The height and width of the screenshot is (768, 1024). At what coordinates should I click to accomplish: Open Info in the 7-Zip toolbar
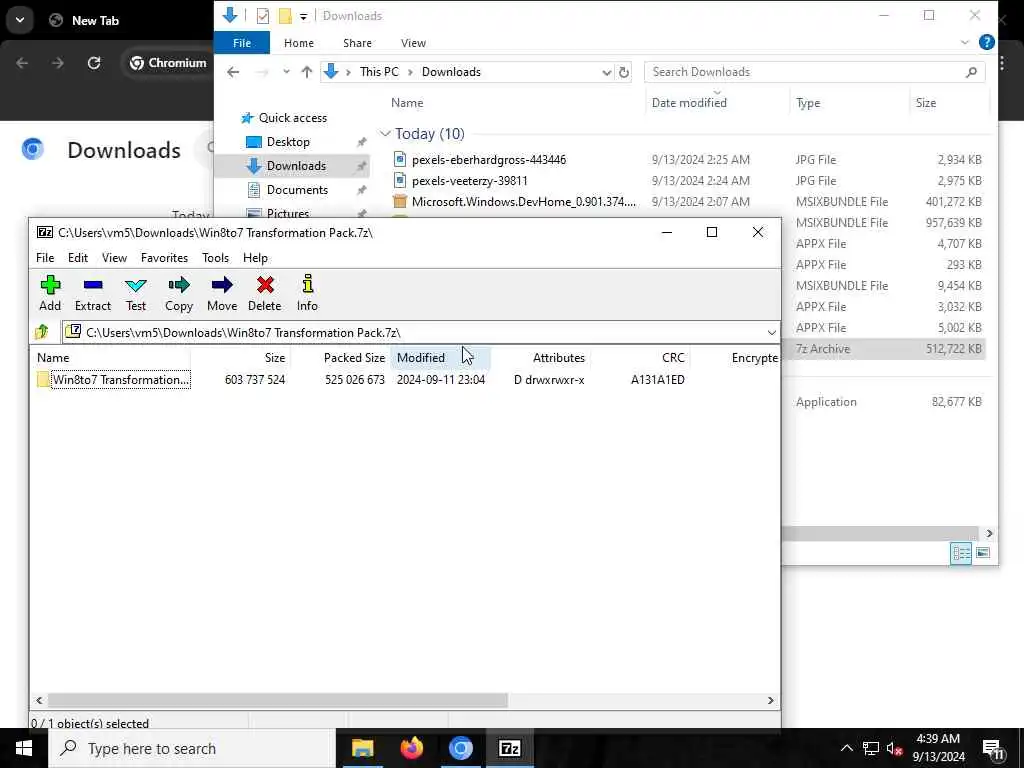[x=307, y=293]
